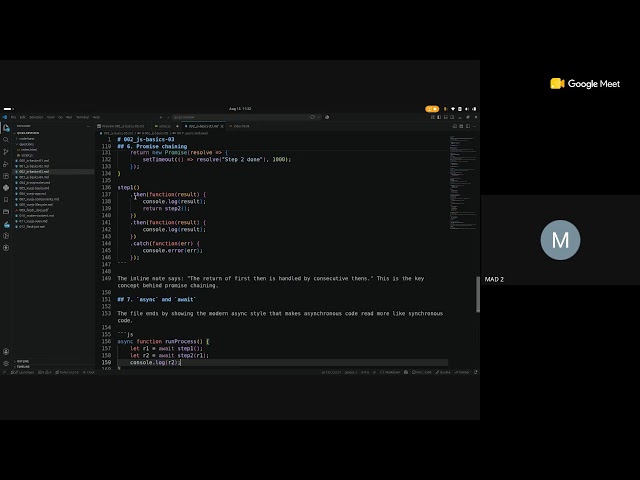This screenshot has width=640, height=480.
Task: Open the Run and Debug view
Action: tap(6, 164)
